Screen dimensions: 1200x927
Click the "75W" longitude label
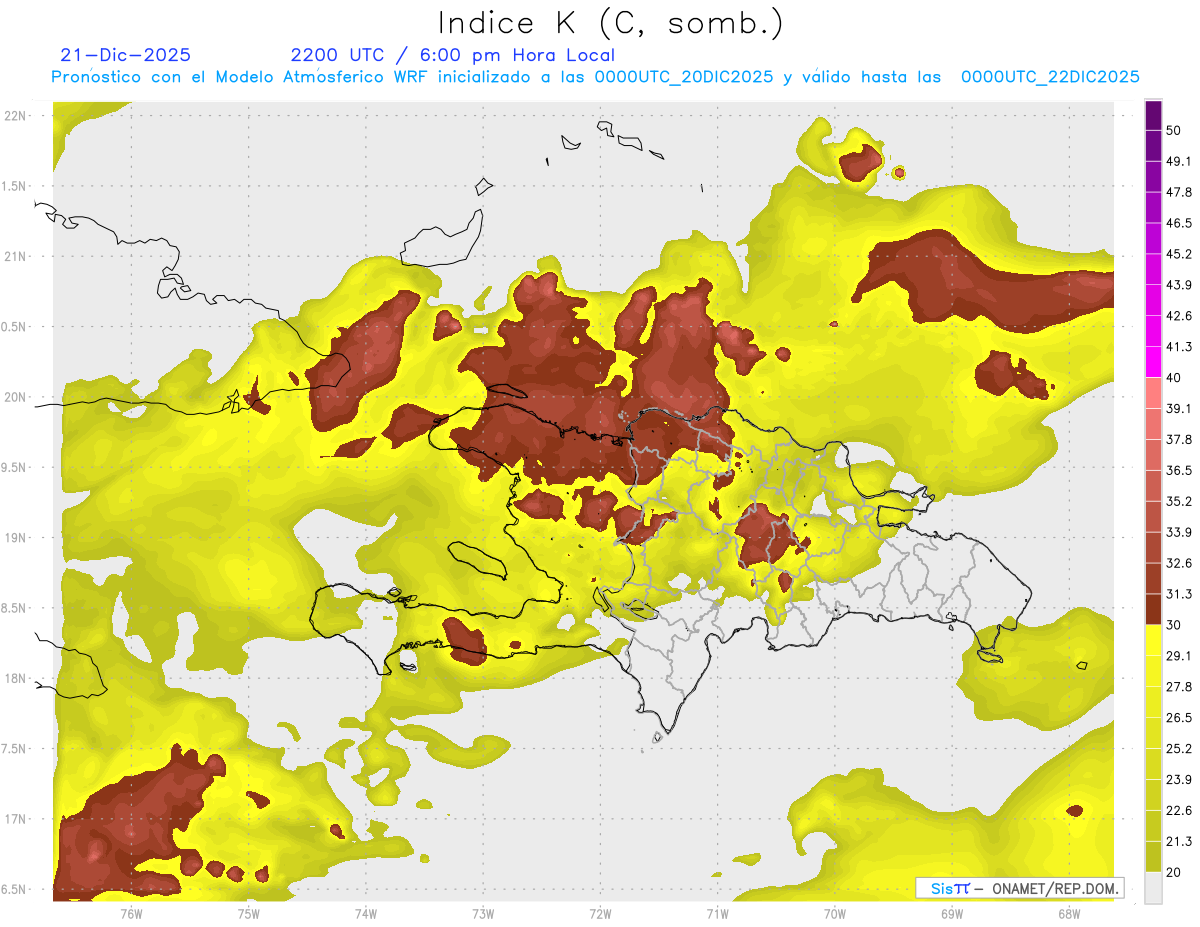click(x=248, y=913)
